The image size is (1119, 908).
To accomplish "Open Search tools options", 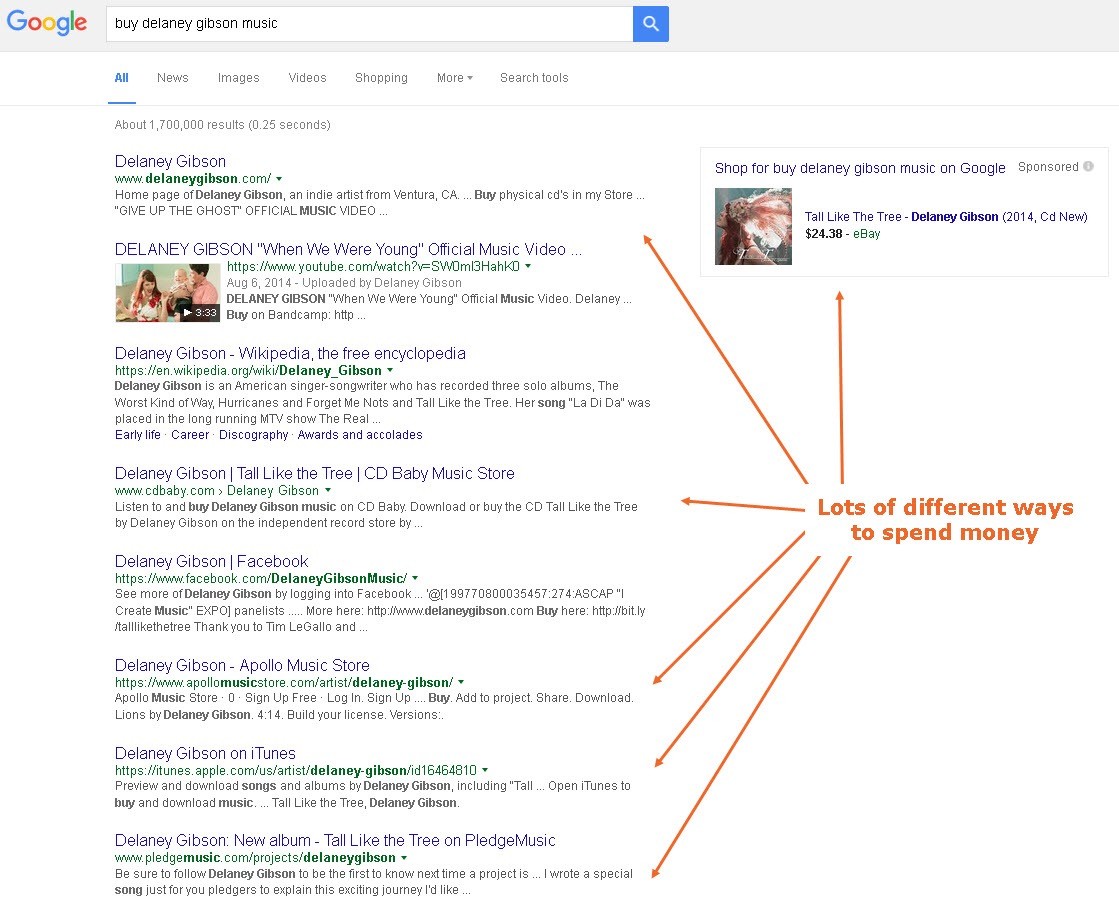I will 534,78.
